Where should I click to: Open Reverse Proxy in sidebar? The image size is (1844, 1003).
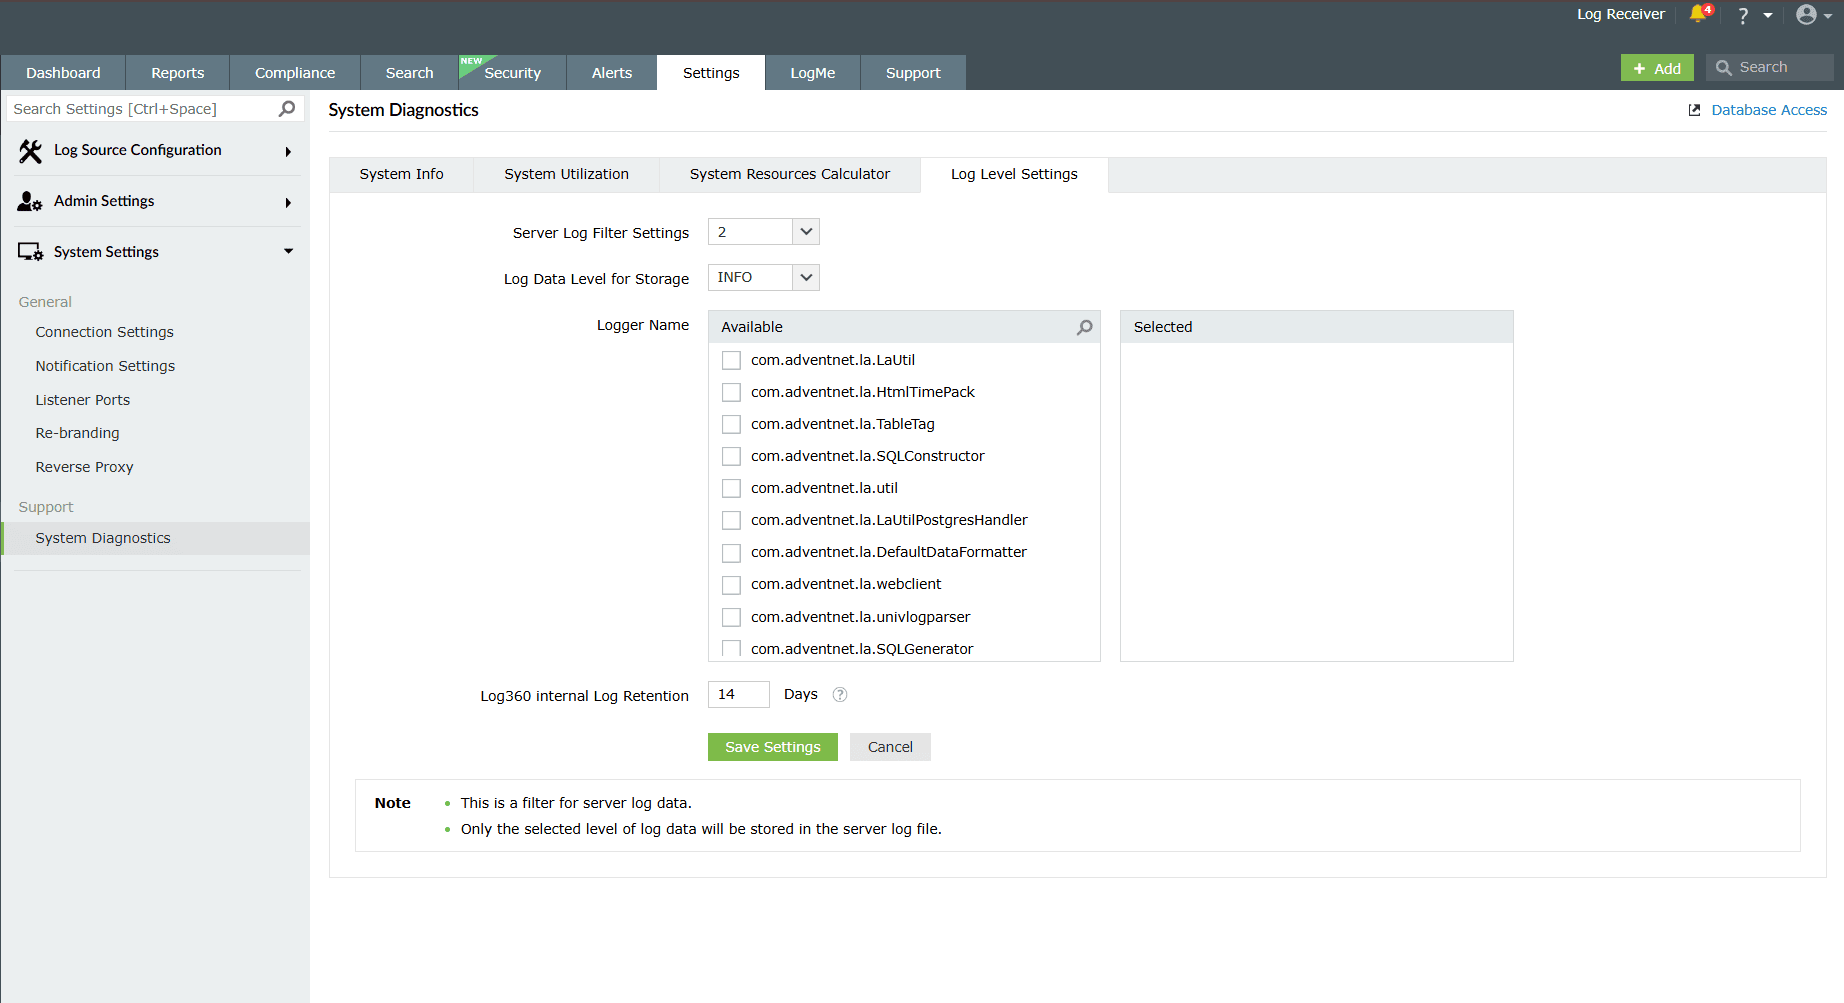[x=84, y=467]
